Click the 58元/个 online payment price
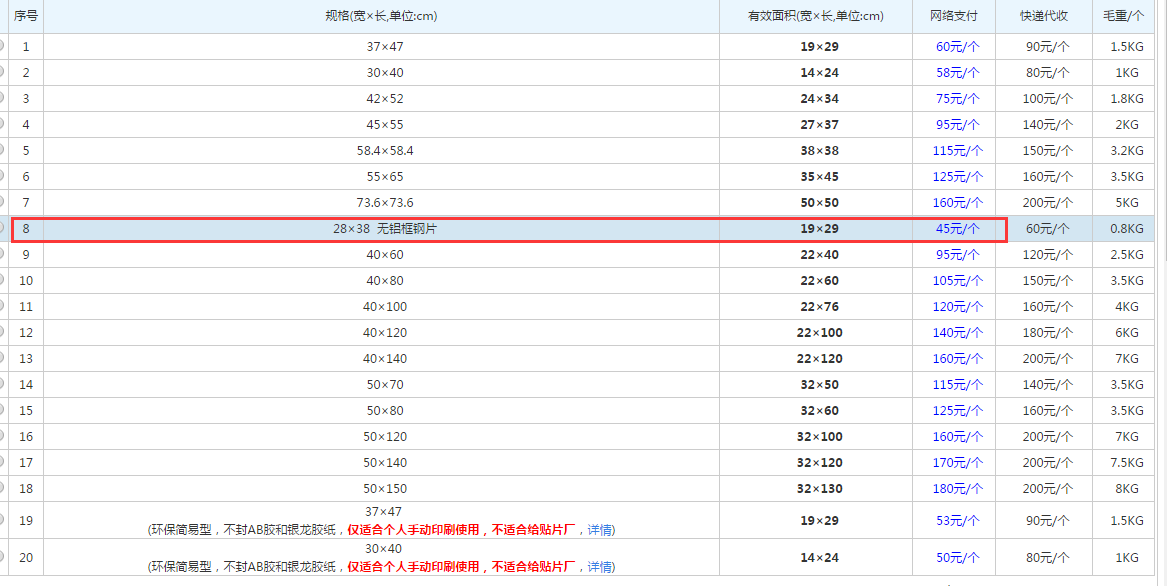This screenshot has width=1167, height=586. (x=958, y=73)
